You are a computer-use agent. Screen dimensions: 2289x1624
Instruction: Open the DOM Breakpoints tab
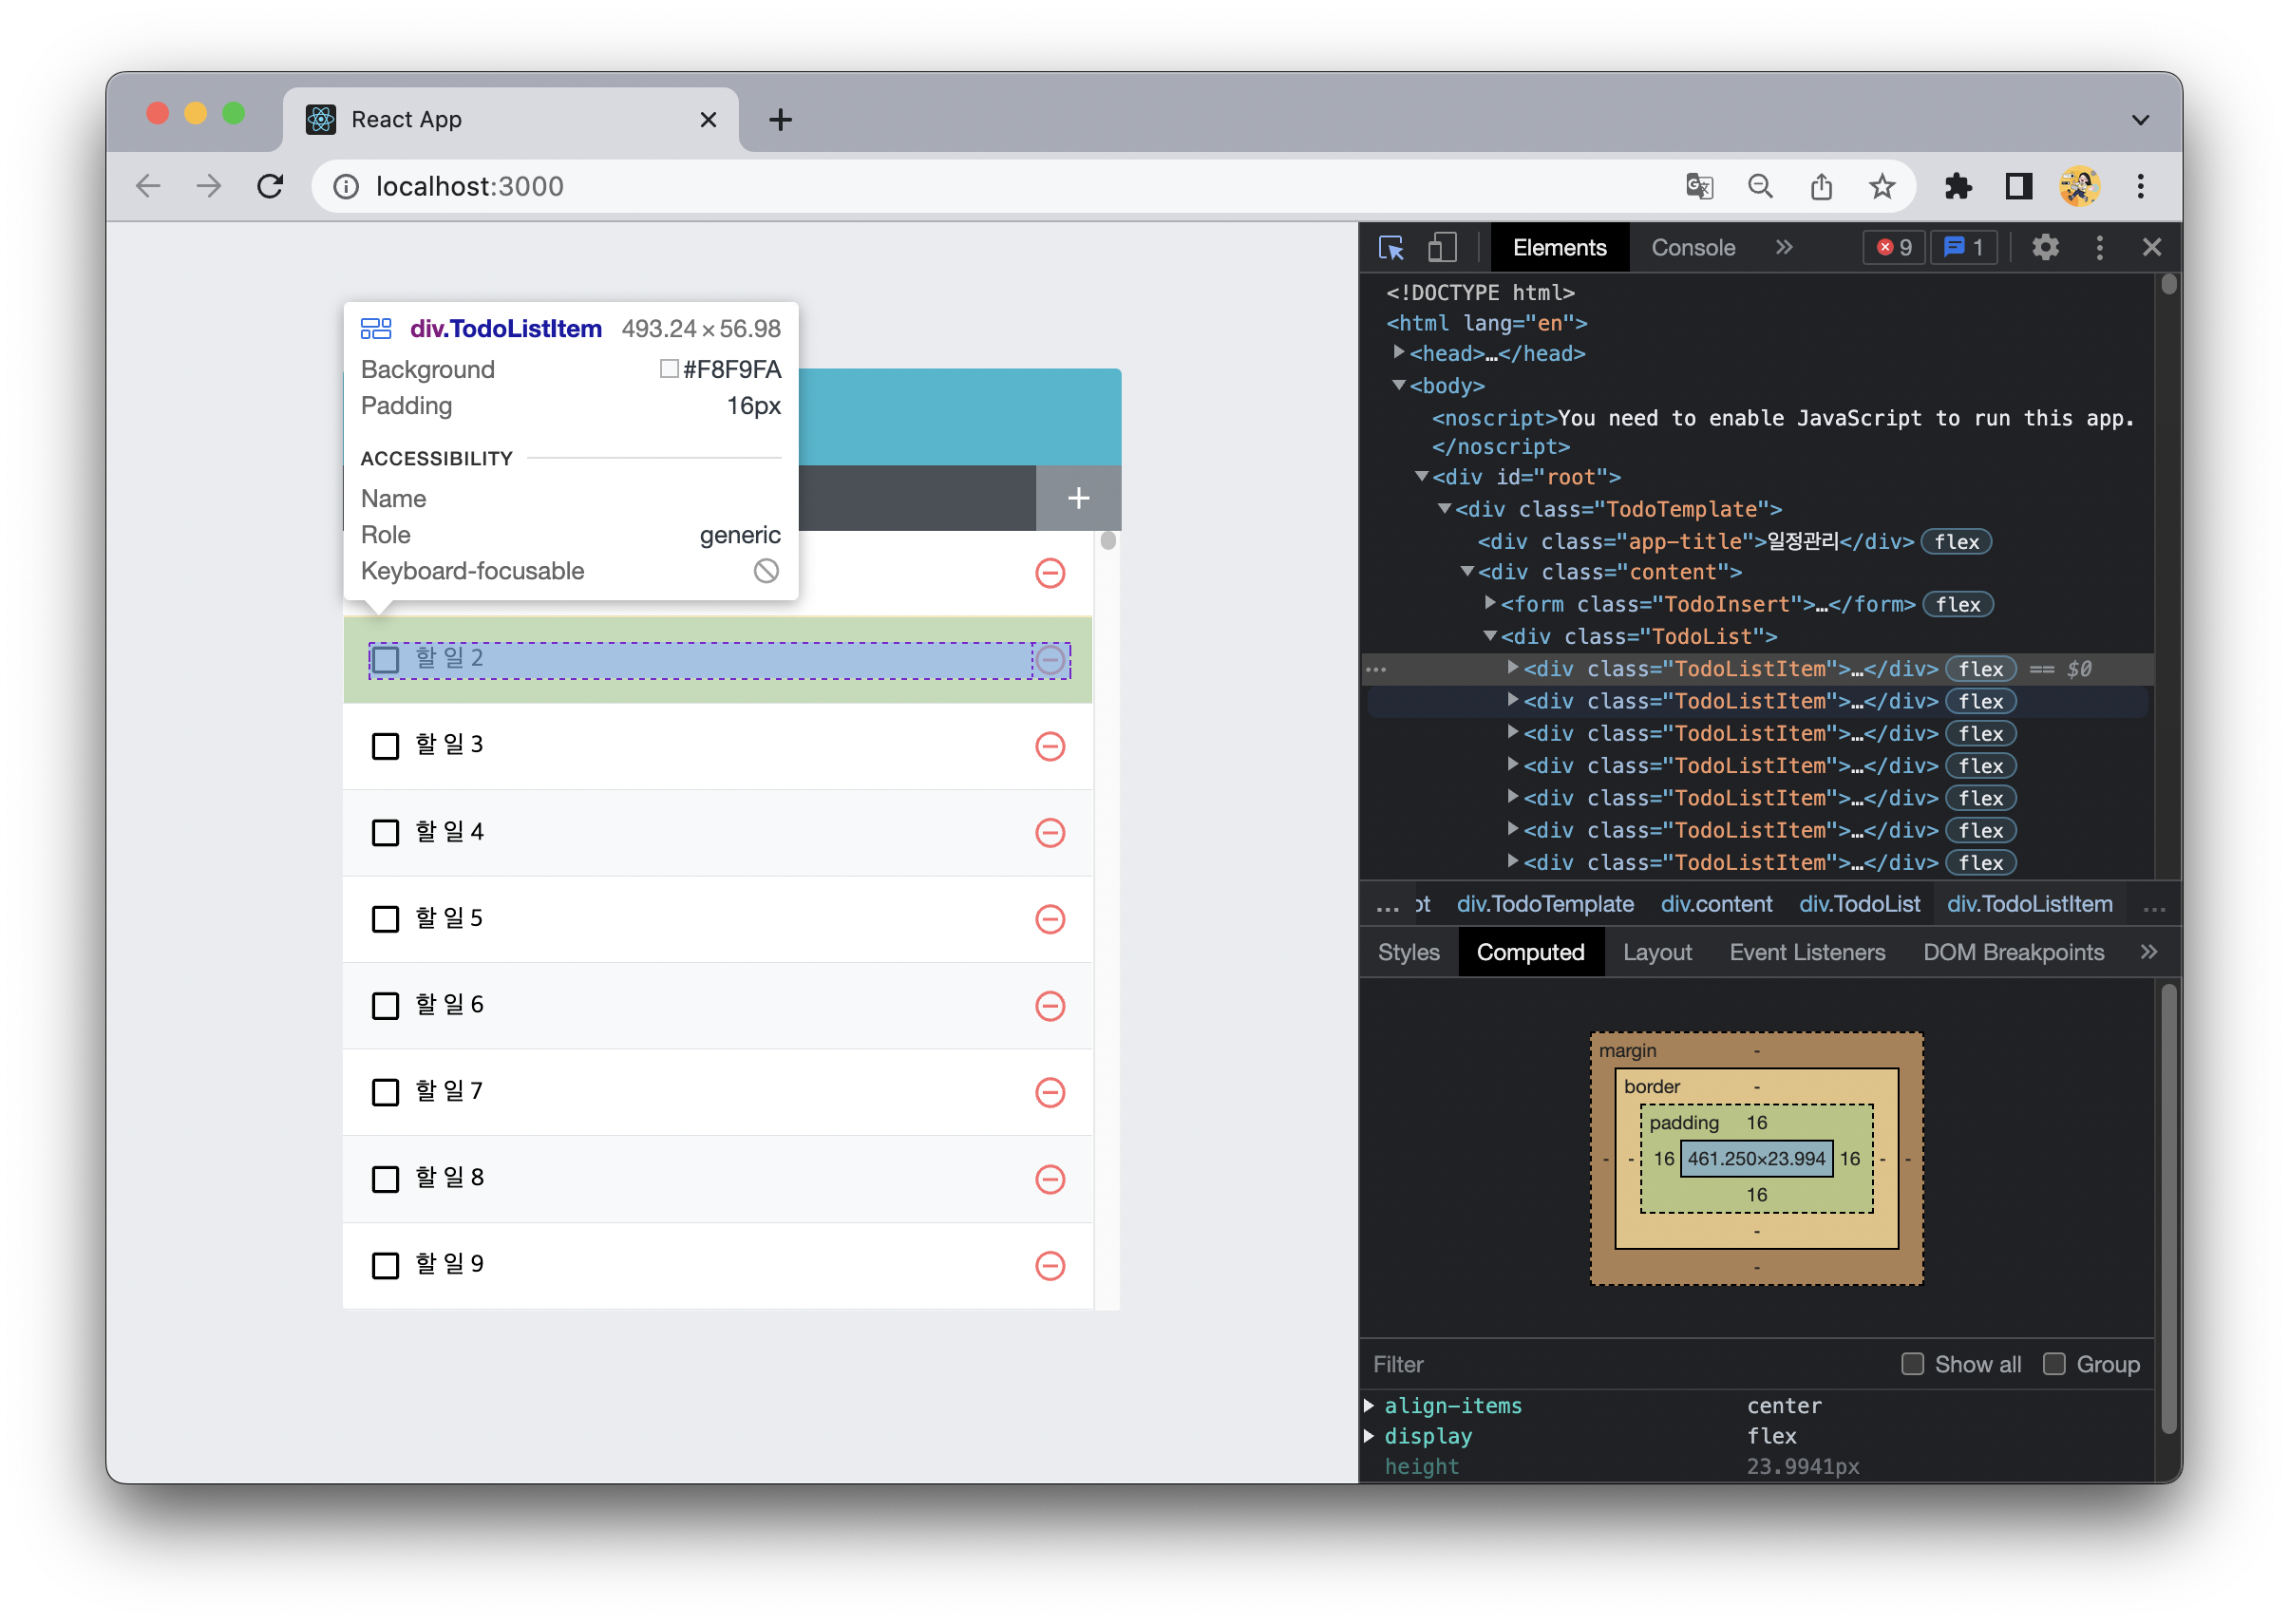(2013, 952)
